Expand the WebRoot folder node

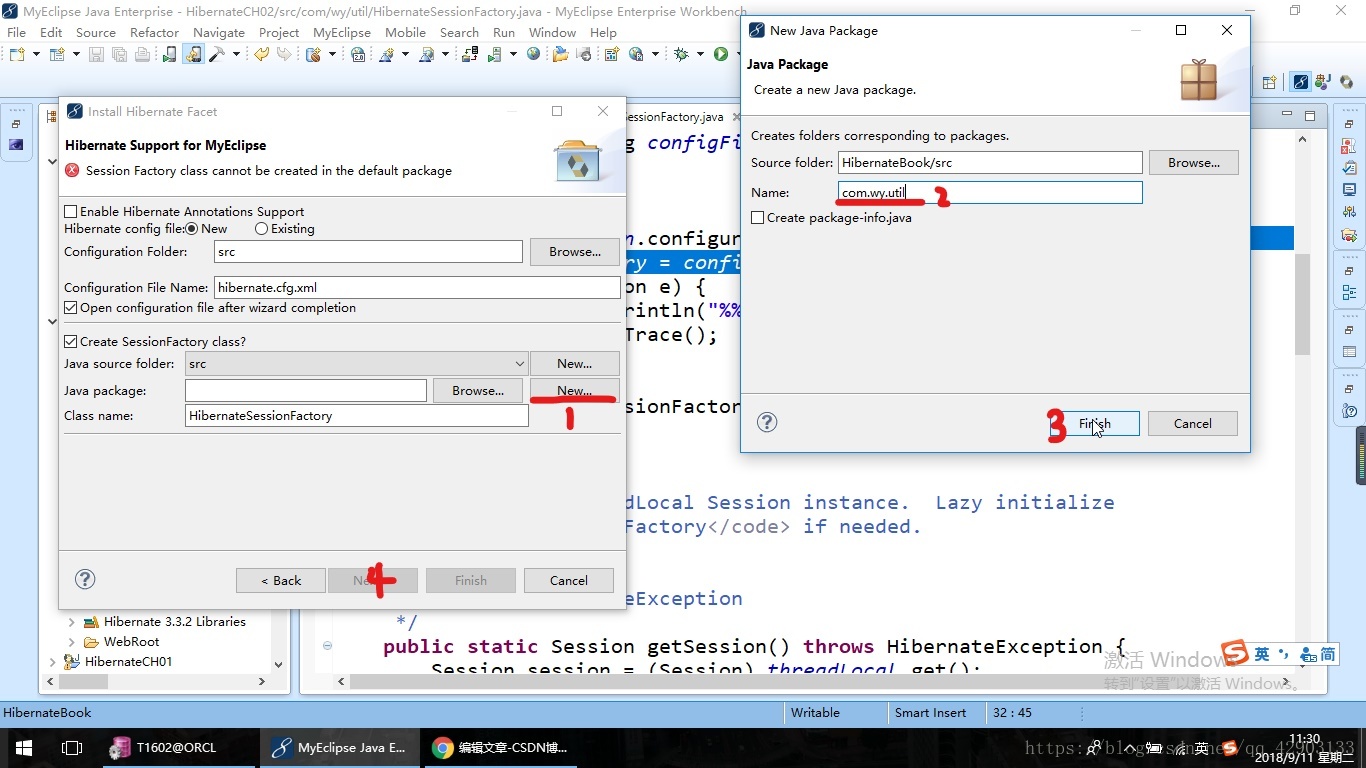71,642
